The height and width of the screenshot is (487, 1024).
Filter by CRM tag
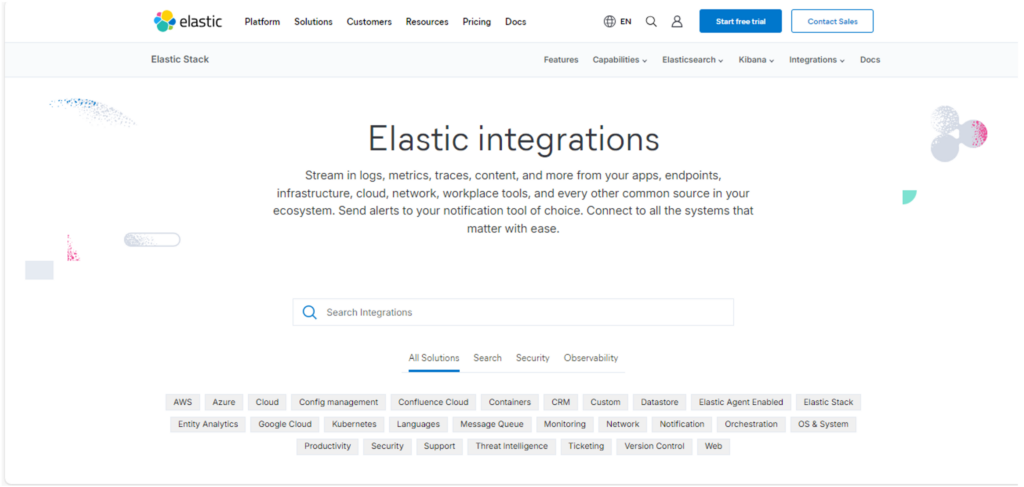click(561, 402)
